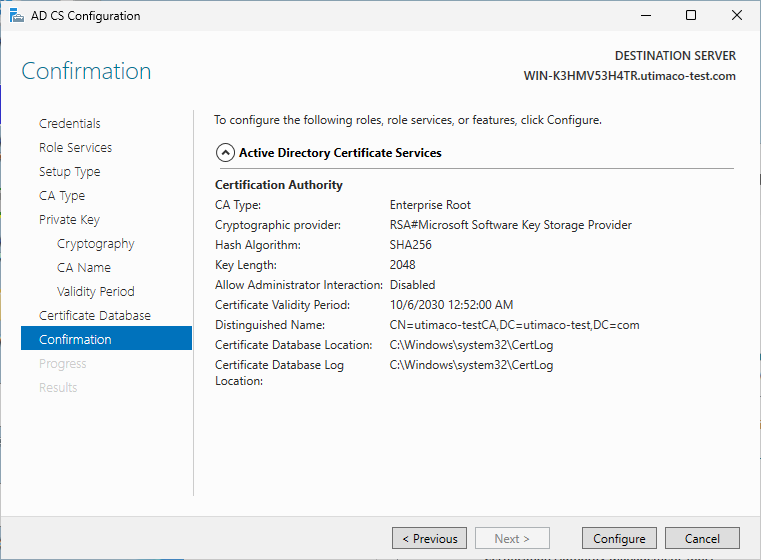This screenshot has width=761, height=560.
Task: Click the 'Key Length:' label
Action: click(246, 265)
